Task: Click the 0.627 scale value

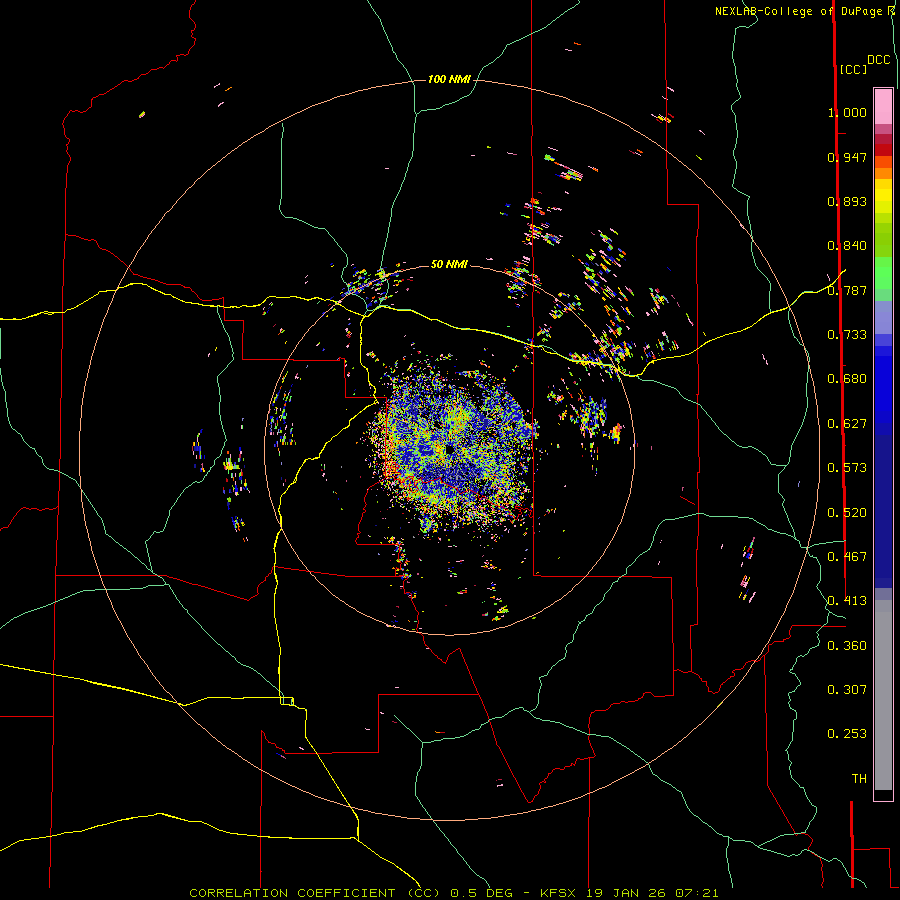Action: [x=847, y=424]
